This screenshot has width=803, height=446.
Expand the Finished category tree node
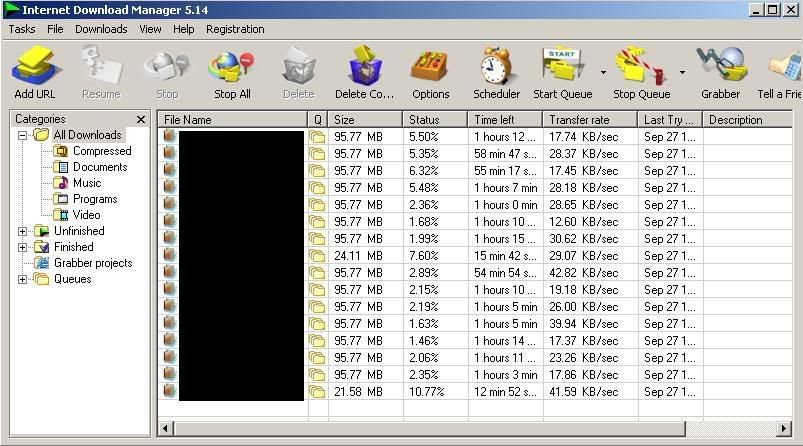23,247
